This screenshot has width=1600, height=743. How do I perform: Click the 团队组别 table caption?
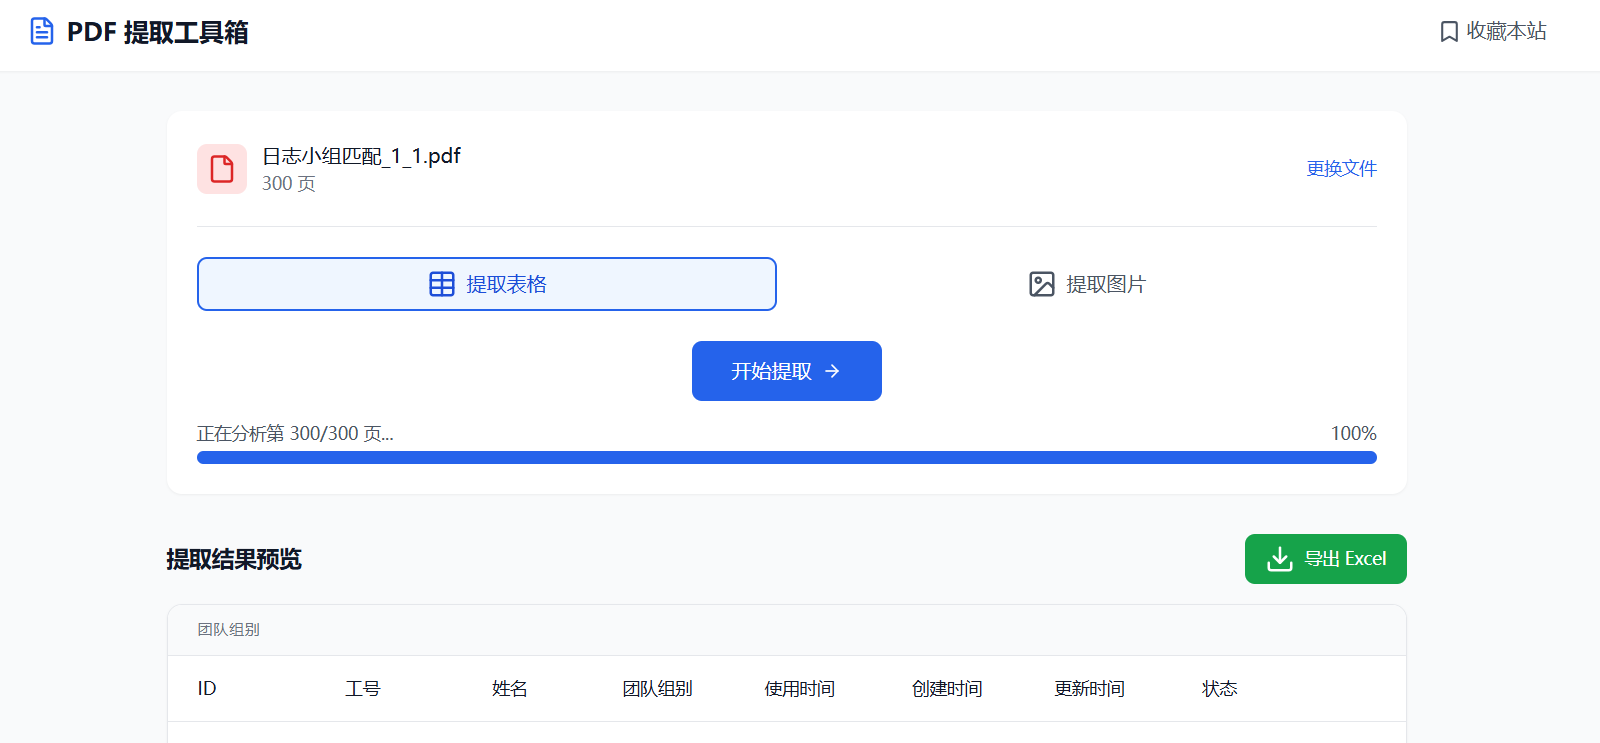(229, 630)
